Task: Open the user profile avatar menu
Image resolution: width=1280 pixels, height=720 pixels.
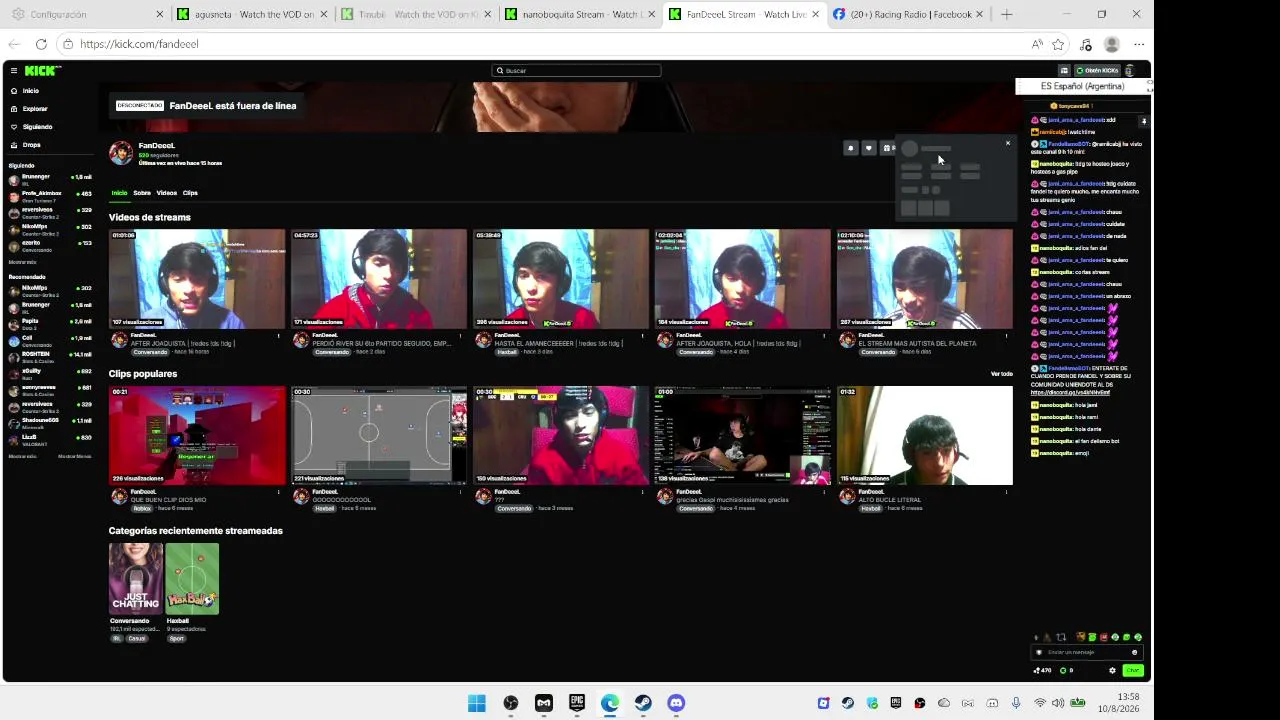Action: 1130,71
